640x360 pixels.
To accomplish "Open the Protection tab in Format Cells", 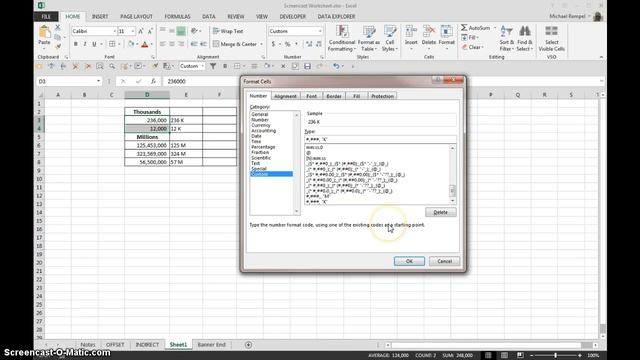I will pos(382,96).
